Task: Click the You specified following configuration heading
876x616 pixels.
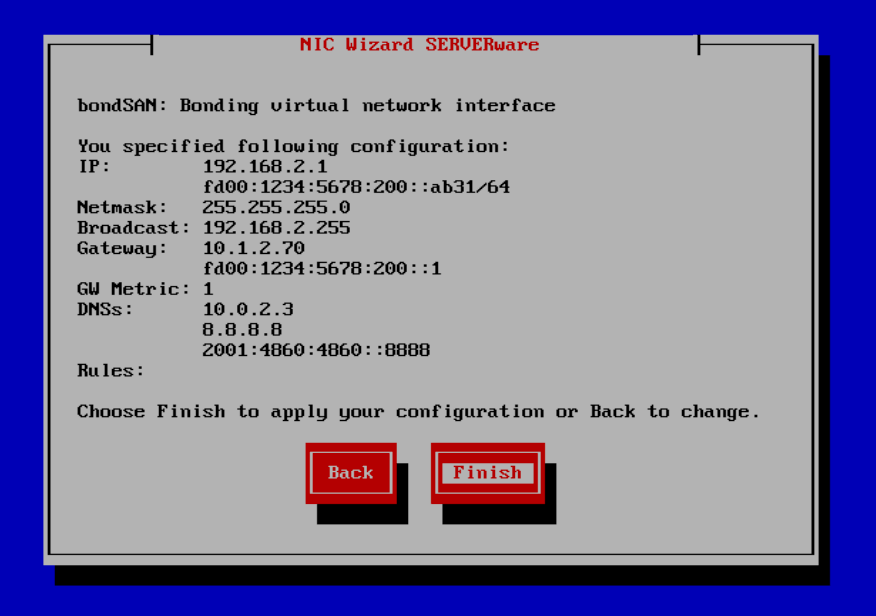Action: (293, 146)
